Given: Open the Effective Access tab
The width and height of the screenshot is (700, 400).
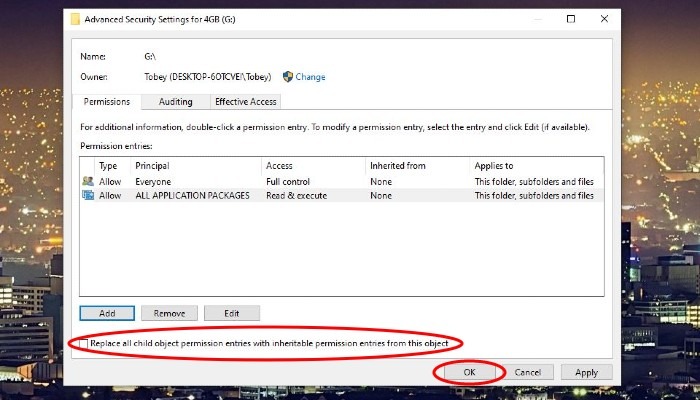Looking at the screenshot, I should 246,102.
